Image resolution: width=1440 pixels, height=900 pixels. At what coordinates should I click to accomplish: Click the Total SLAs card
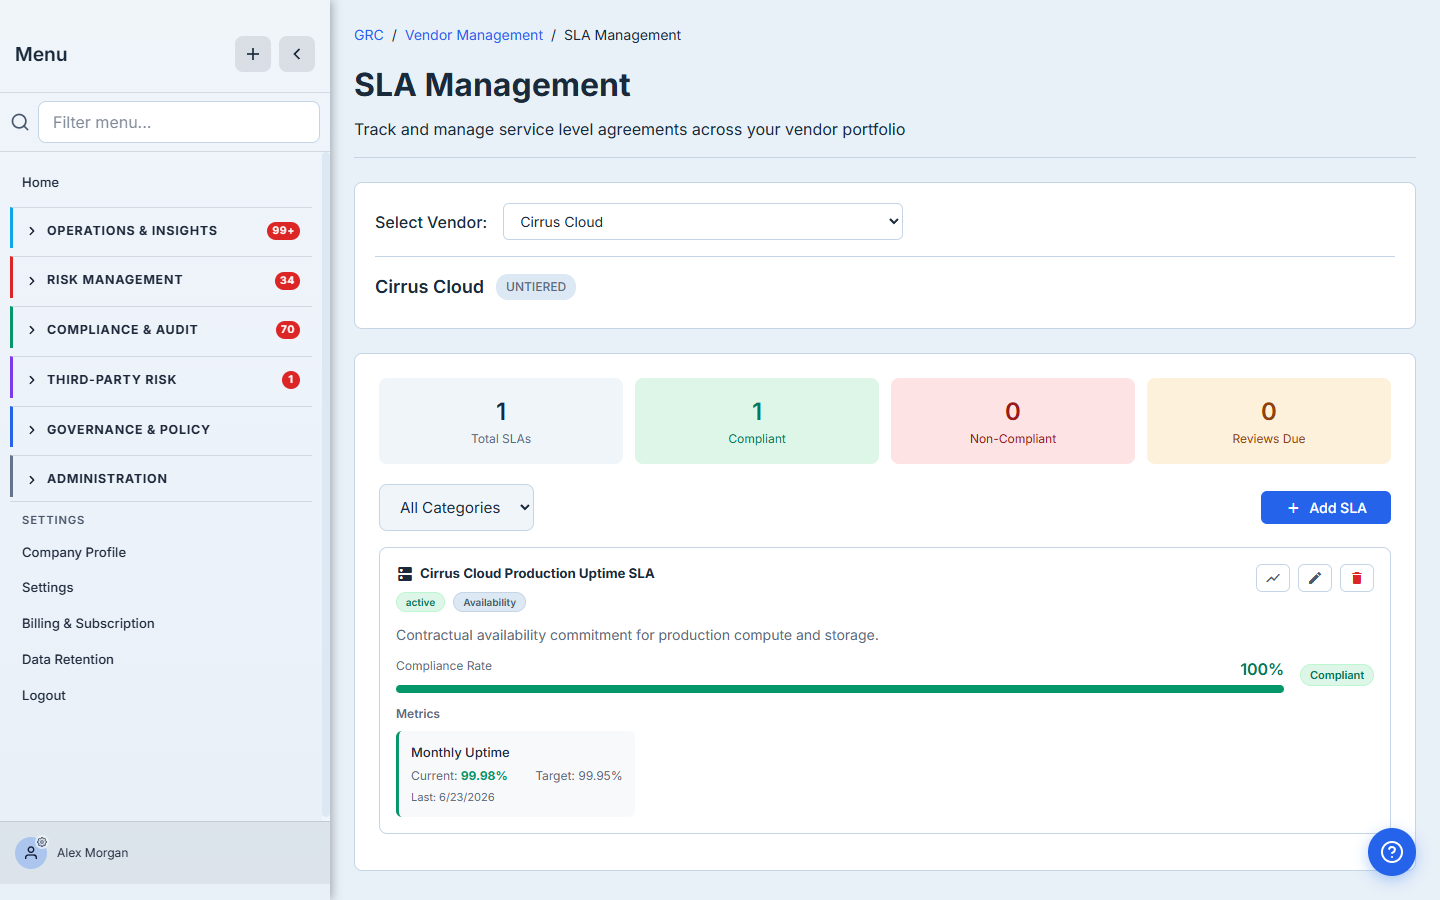click(x=501, y=421)
